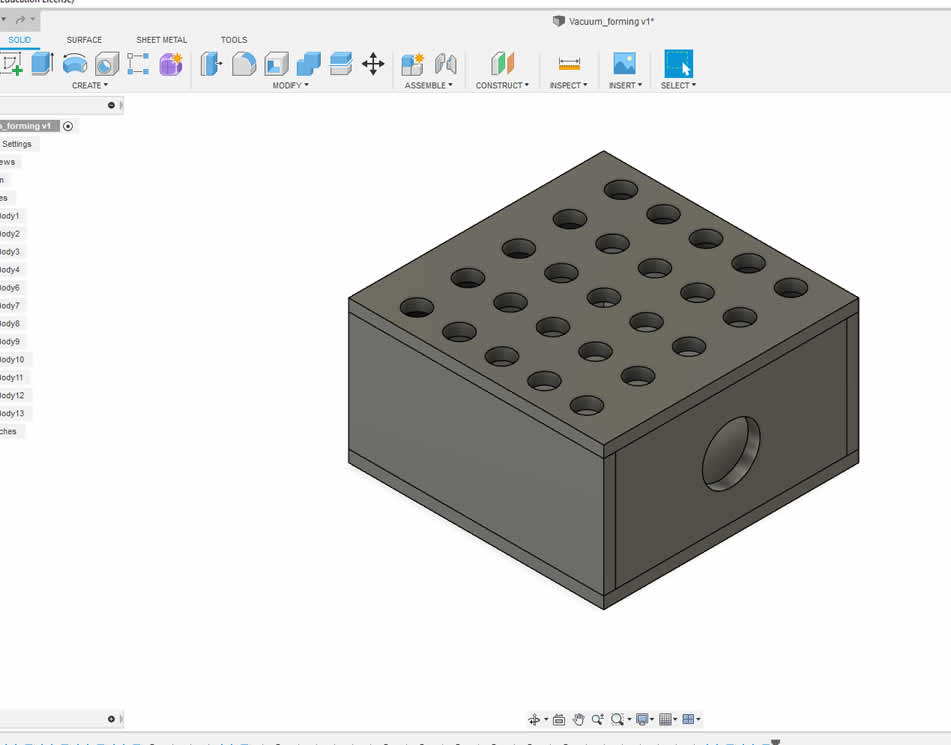
Task: Switch to the SHEET METAL tab
Action: click(x=161, y=40)
